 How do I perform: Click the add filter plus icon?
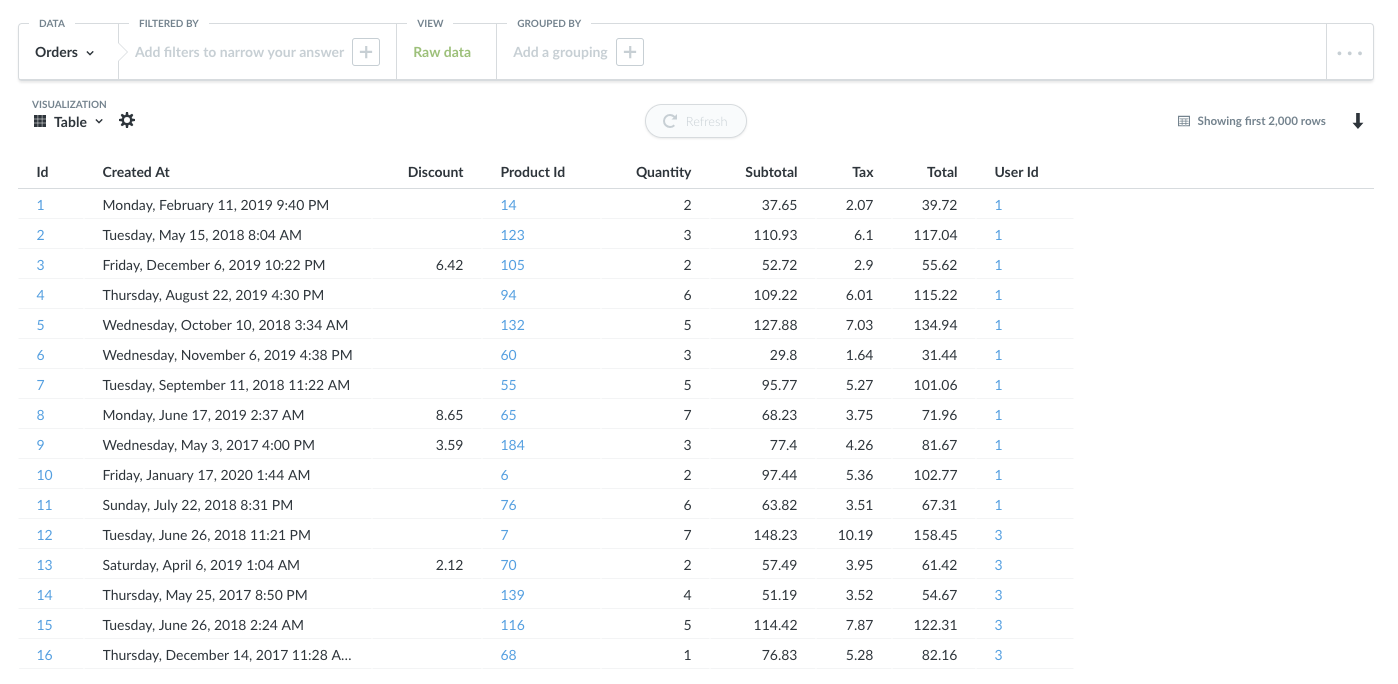click(x=366, y=52)
